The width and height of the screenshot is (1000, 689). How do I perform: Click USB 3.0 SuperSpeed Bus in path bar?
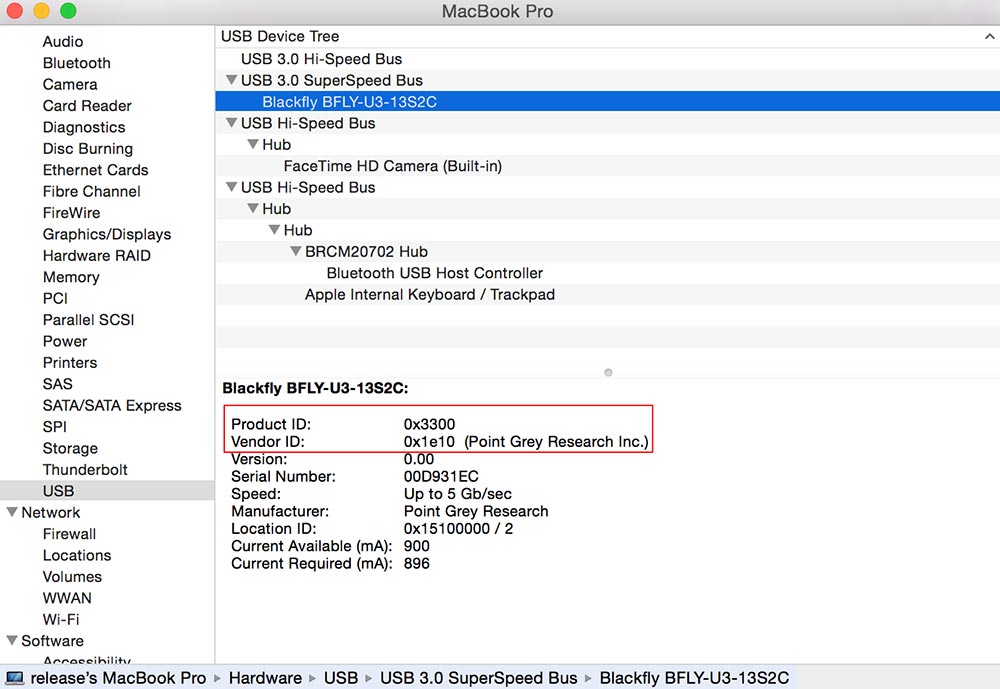[478, 678]
